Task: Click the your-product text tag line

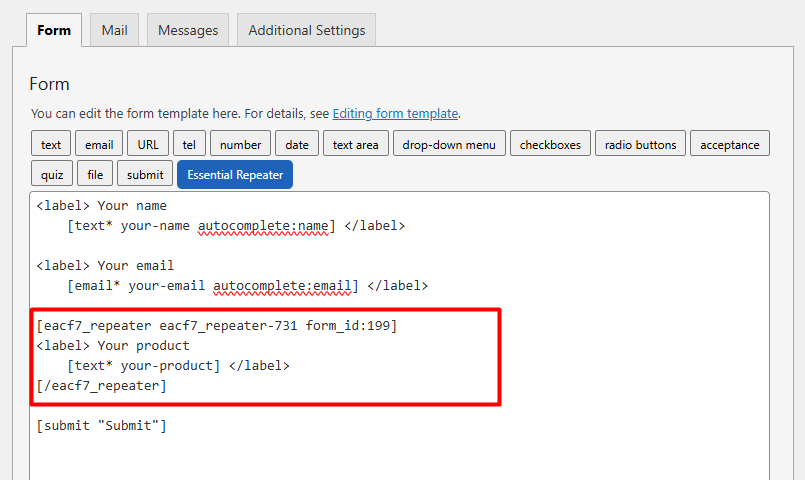Action: coord(178,366)
